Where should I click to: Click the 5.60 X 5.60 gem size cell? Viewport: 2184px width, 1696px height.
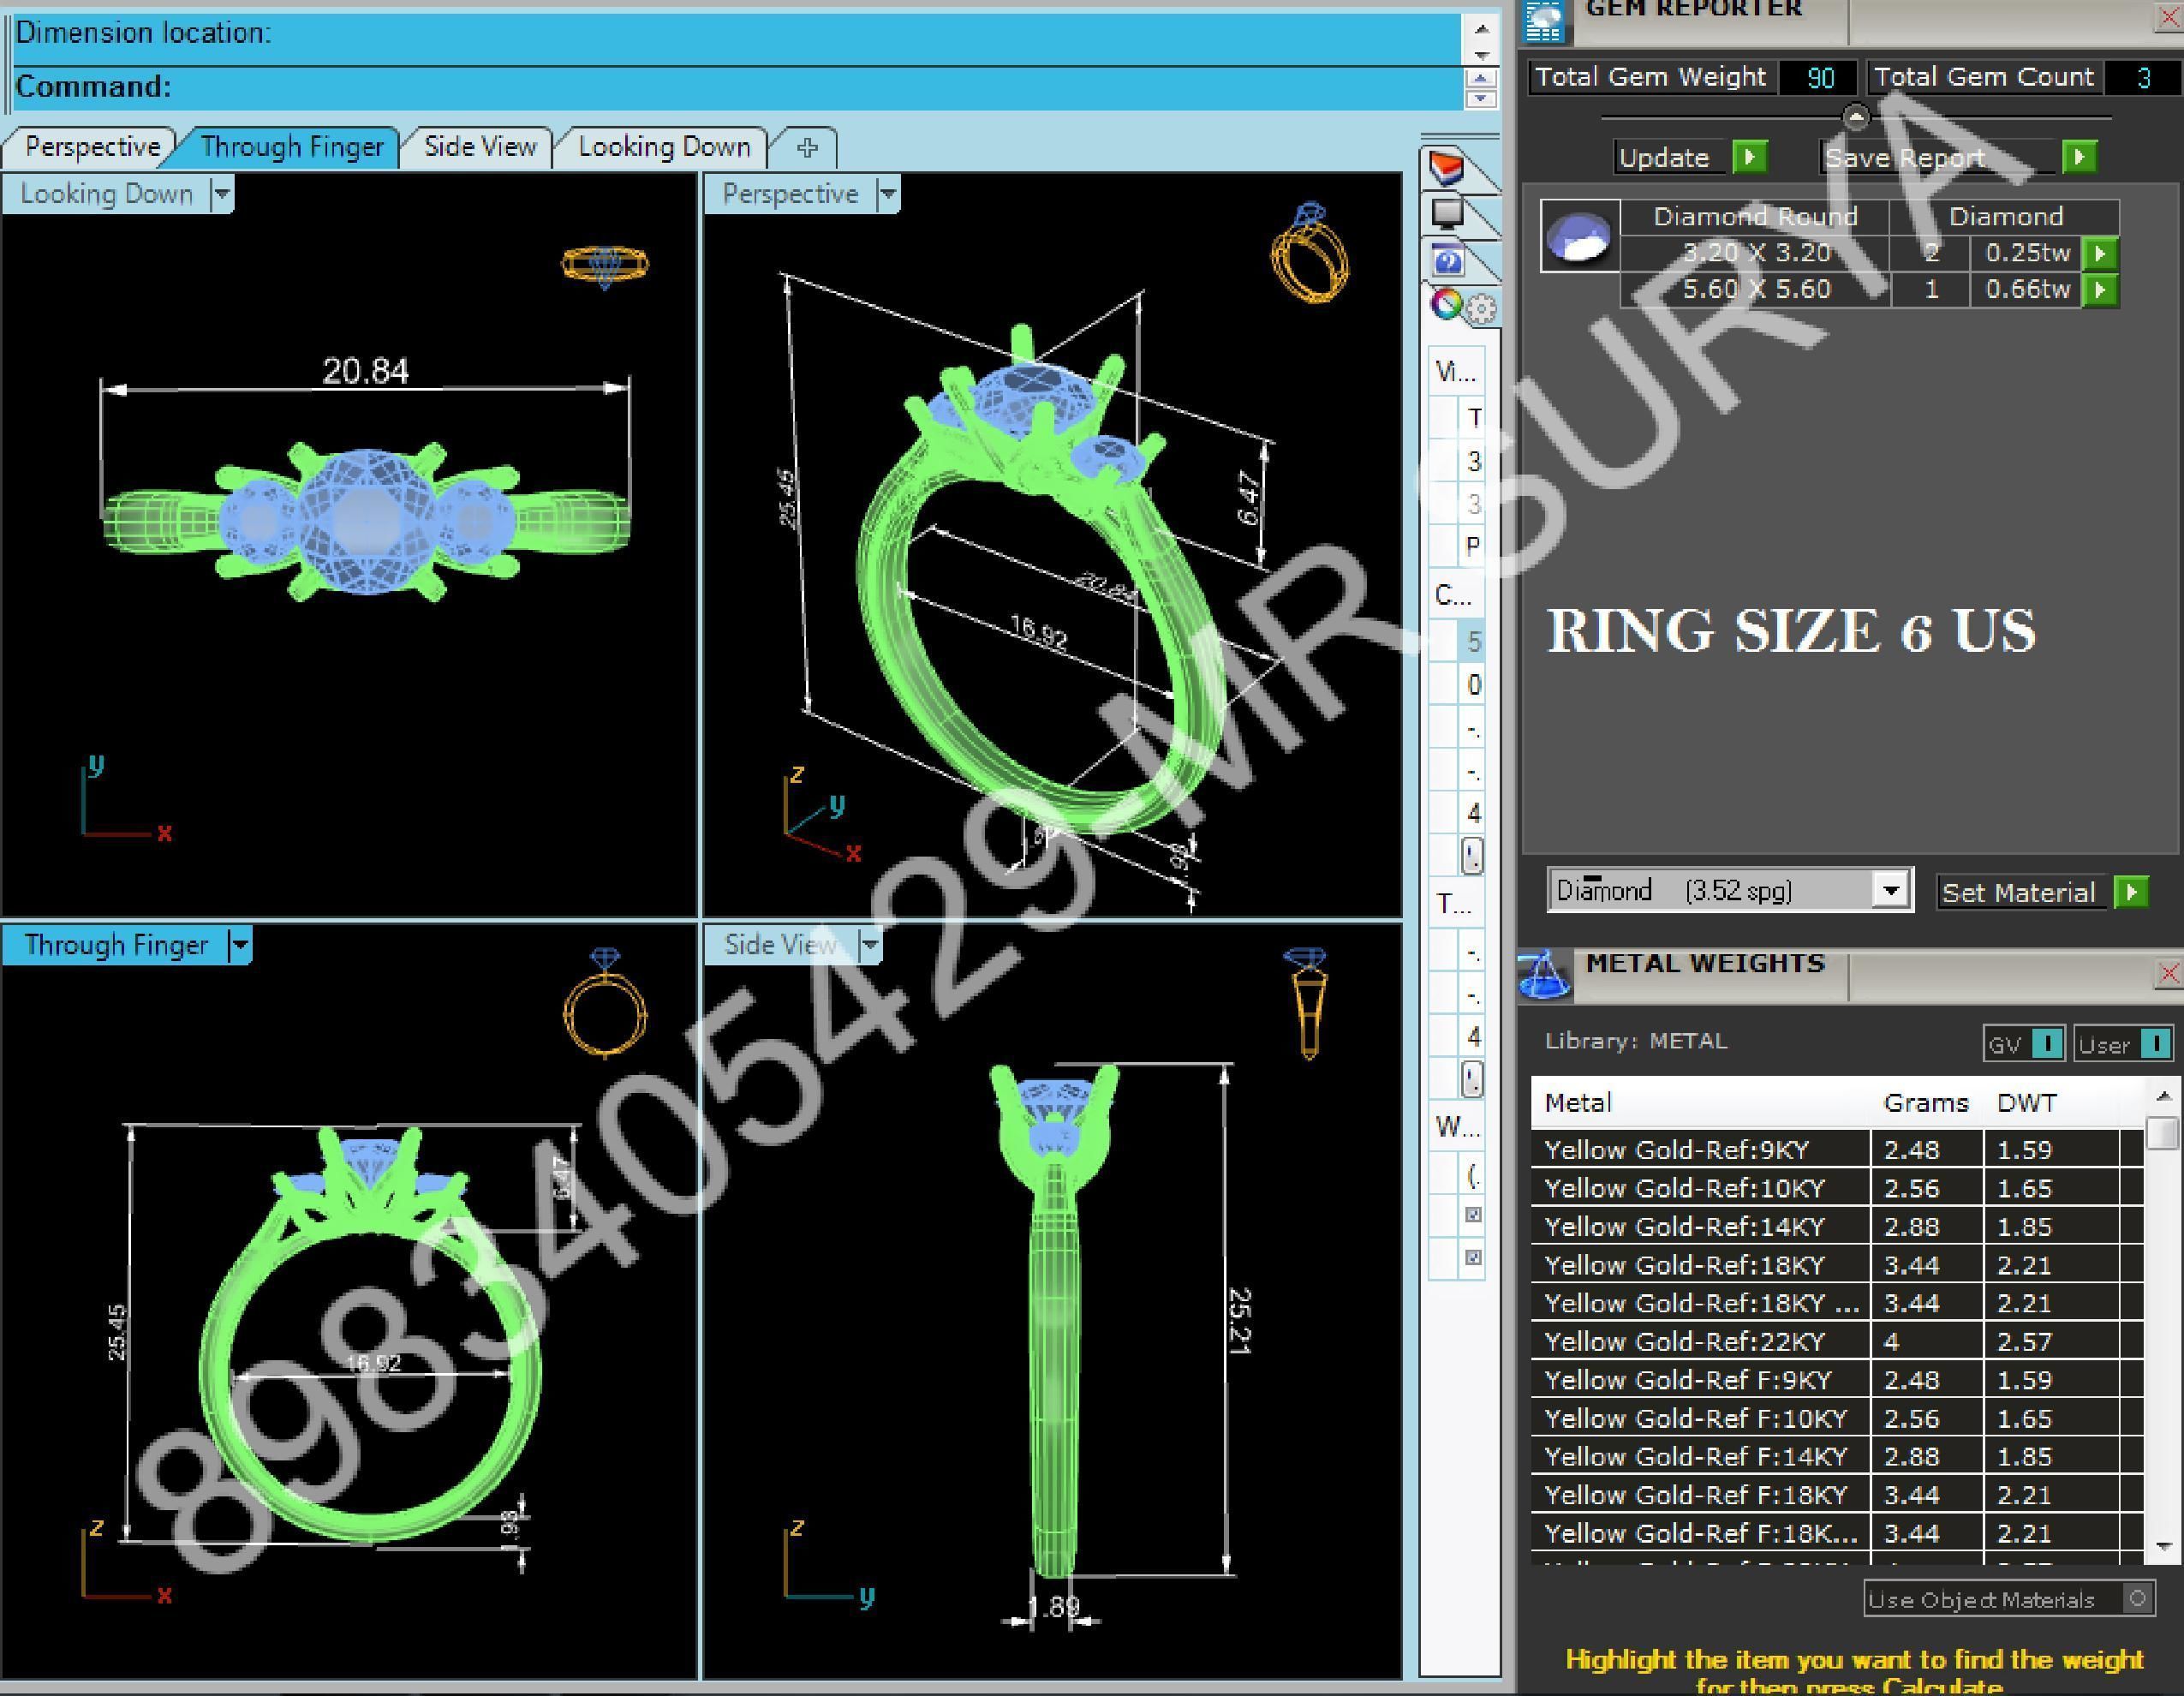pos(1756,290)
